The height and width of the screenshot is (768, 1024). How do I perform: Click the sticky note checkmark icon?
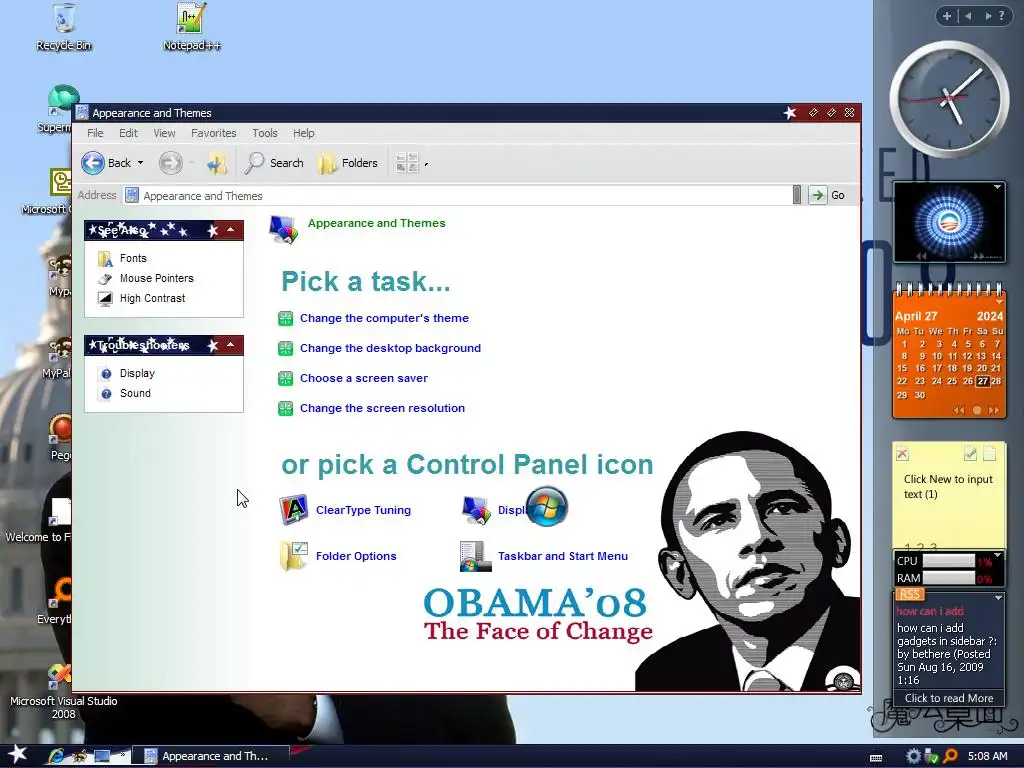[970, 453]
